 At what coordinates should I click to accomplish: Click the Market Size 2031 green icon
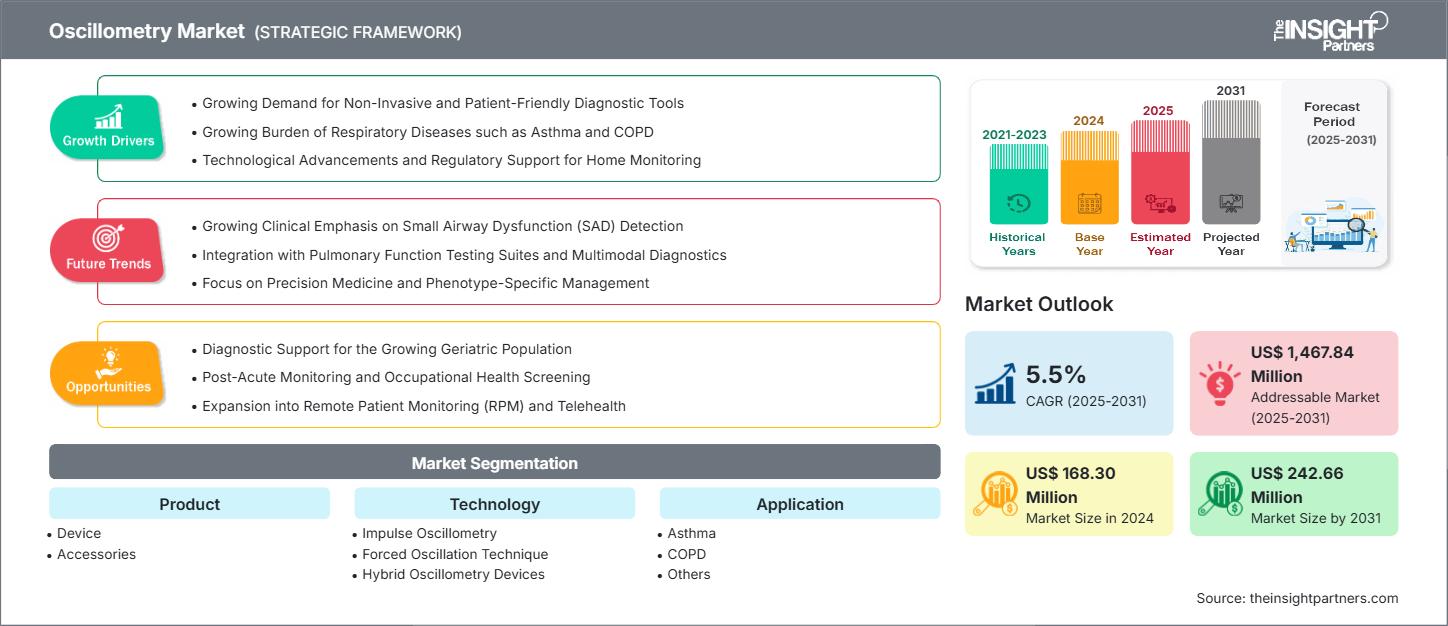(1220, 493)
